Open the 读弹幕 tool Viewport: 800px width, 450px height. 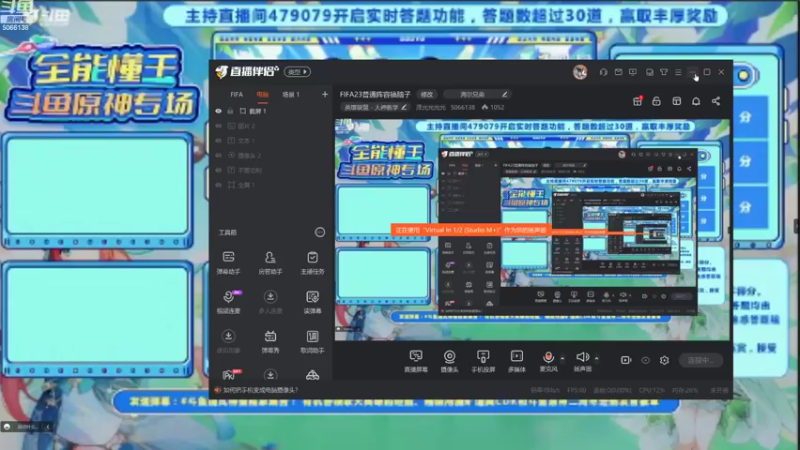pos(312,302)
